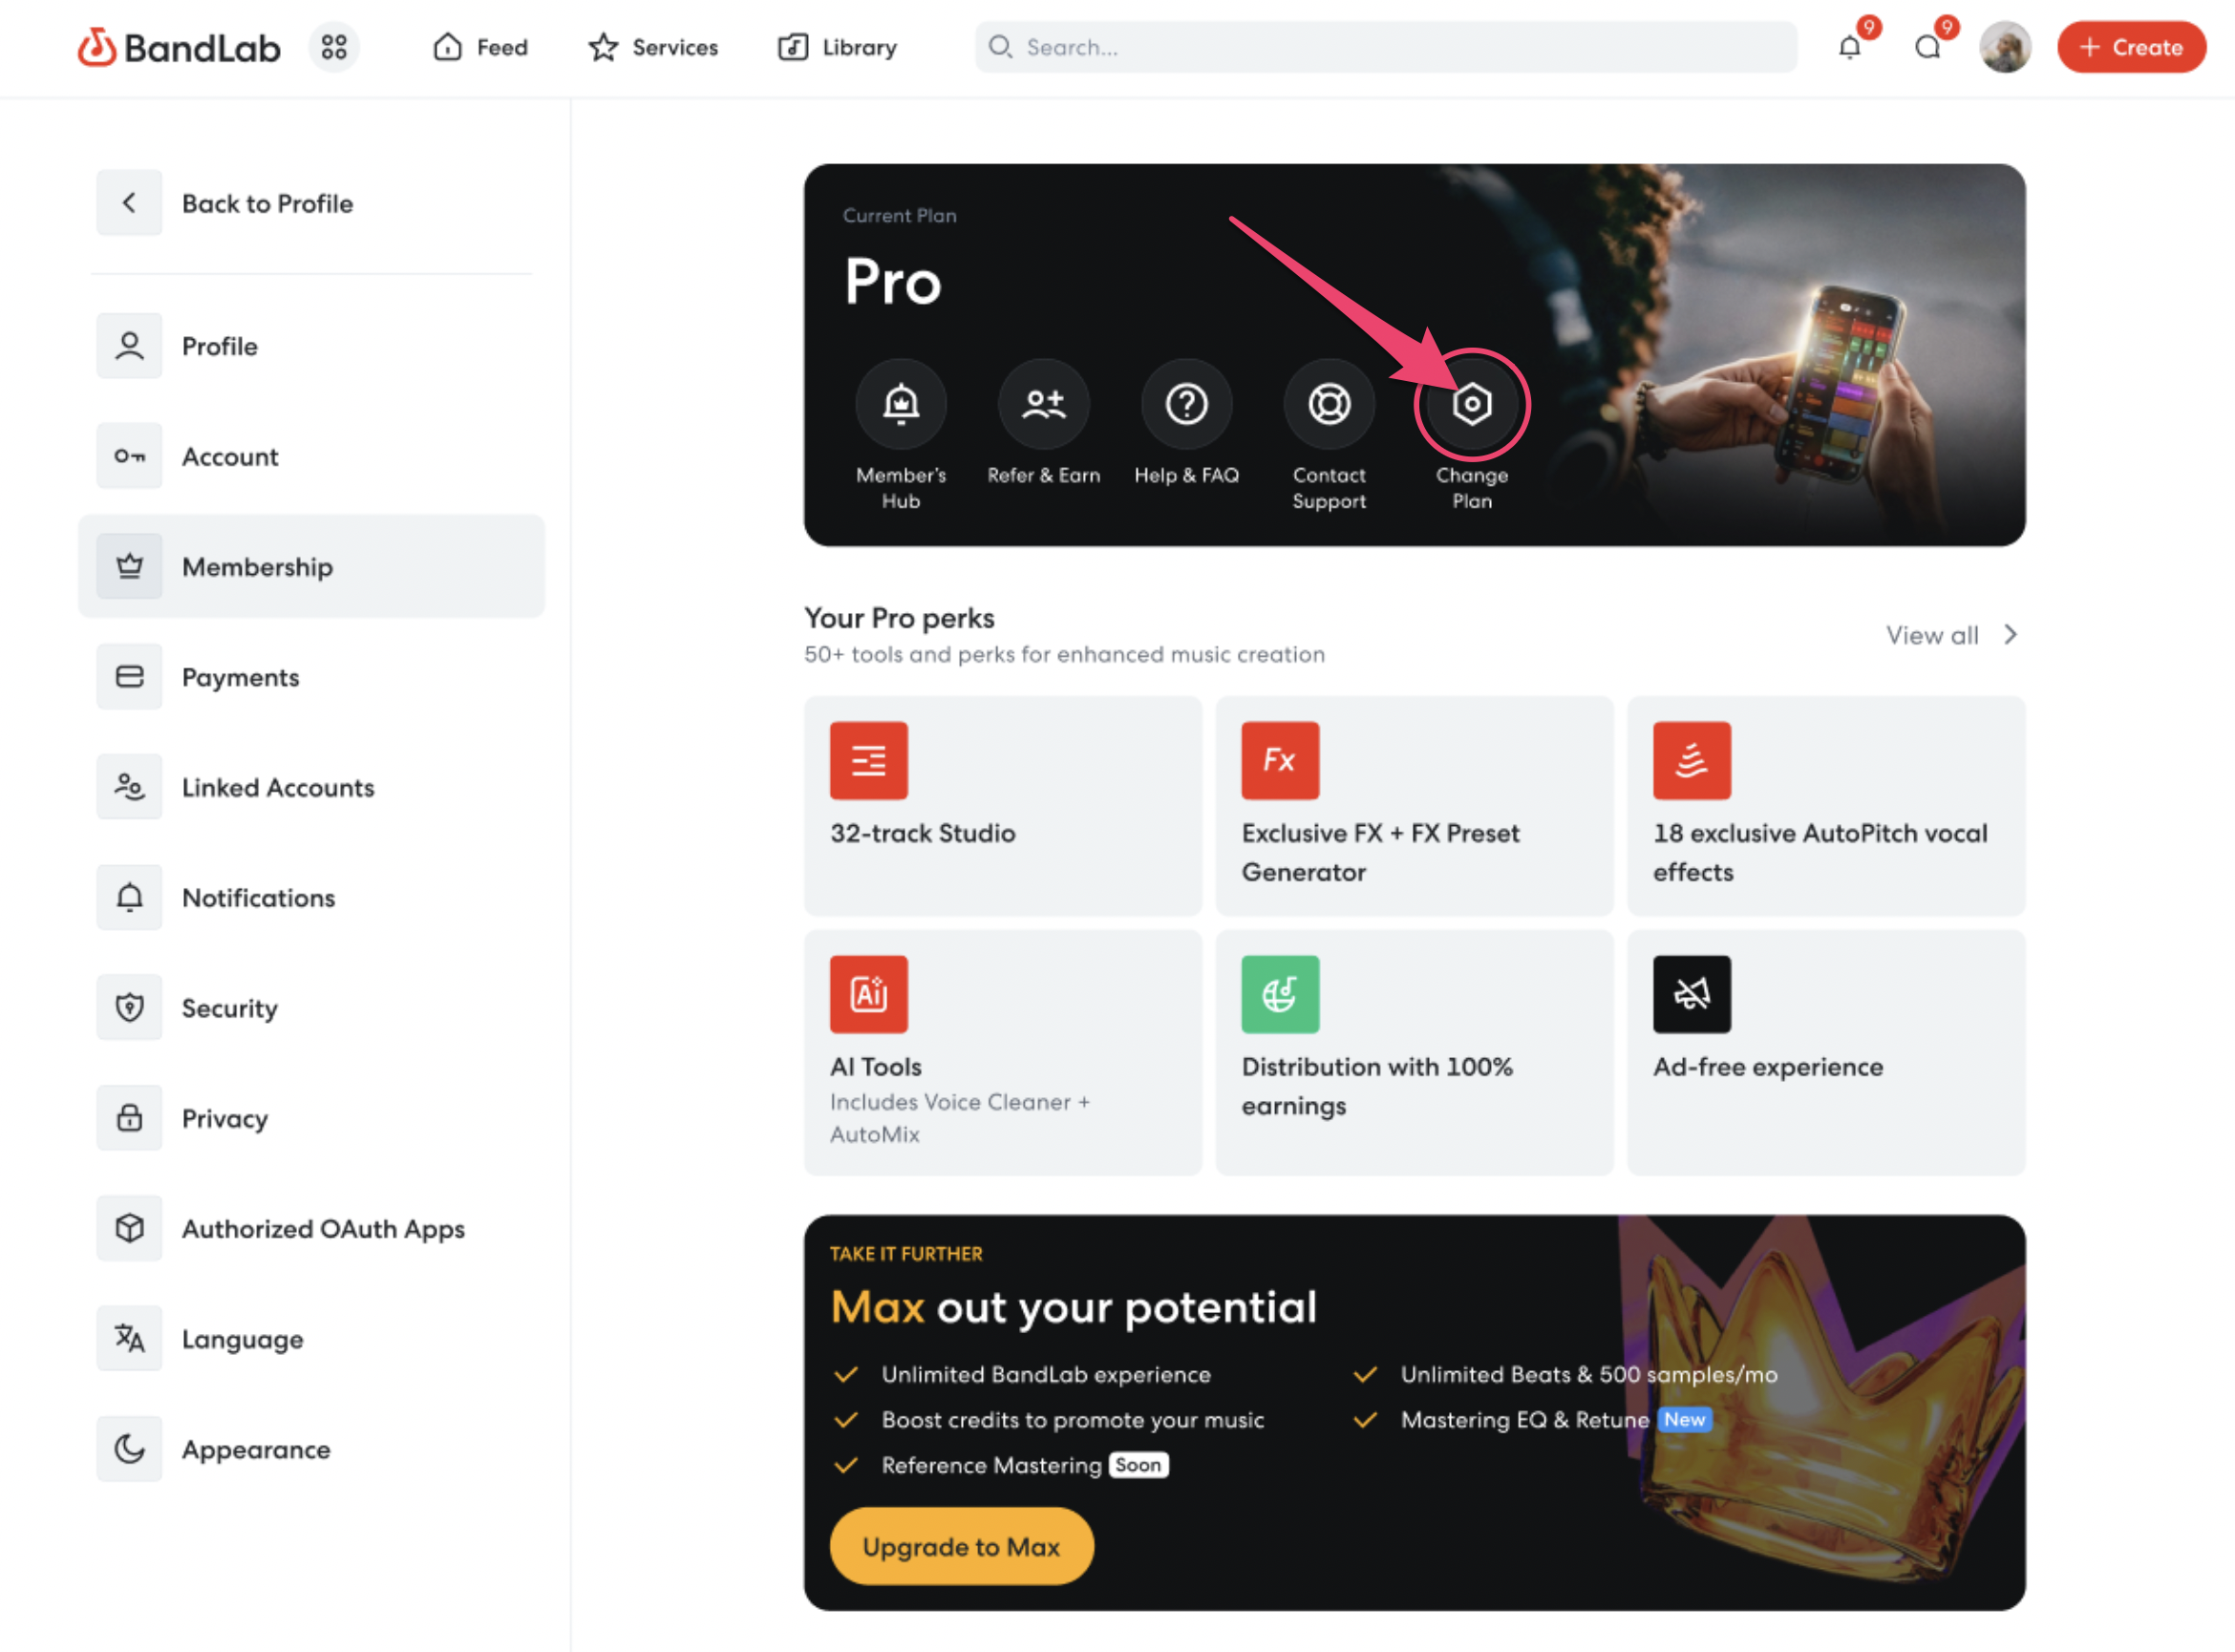Click the Create button
The height and width of the screenshot is (1652, 2235).
[x=2131, y=47]
